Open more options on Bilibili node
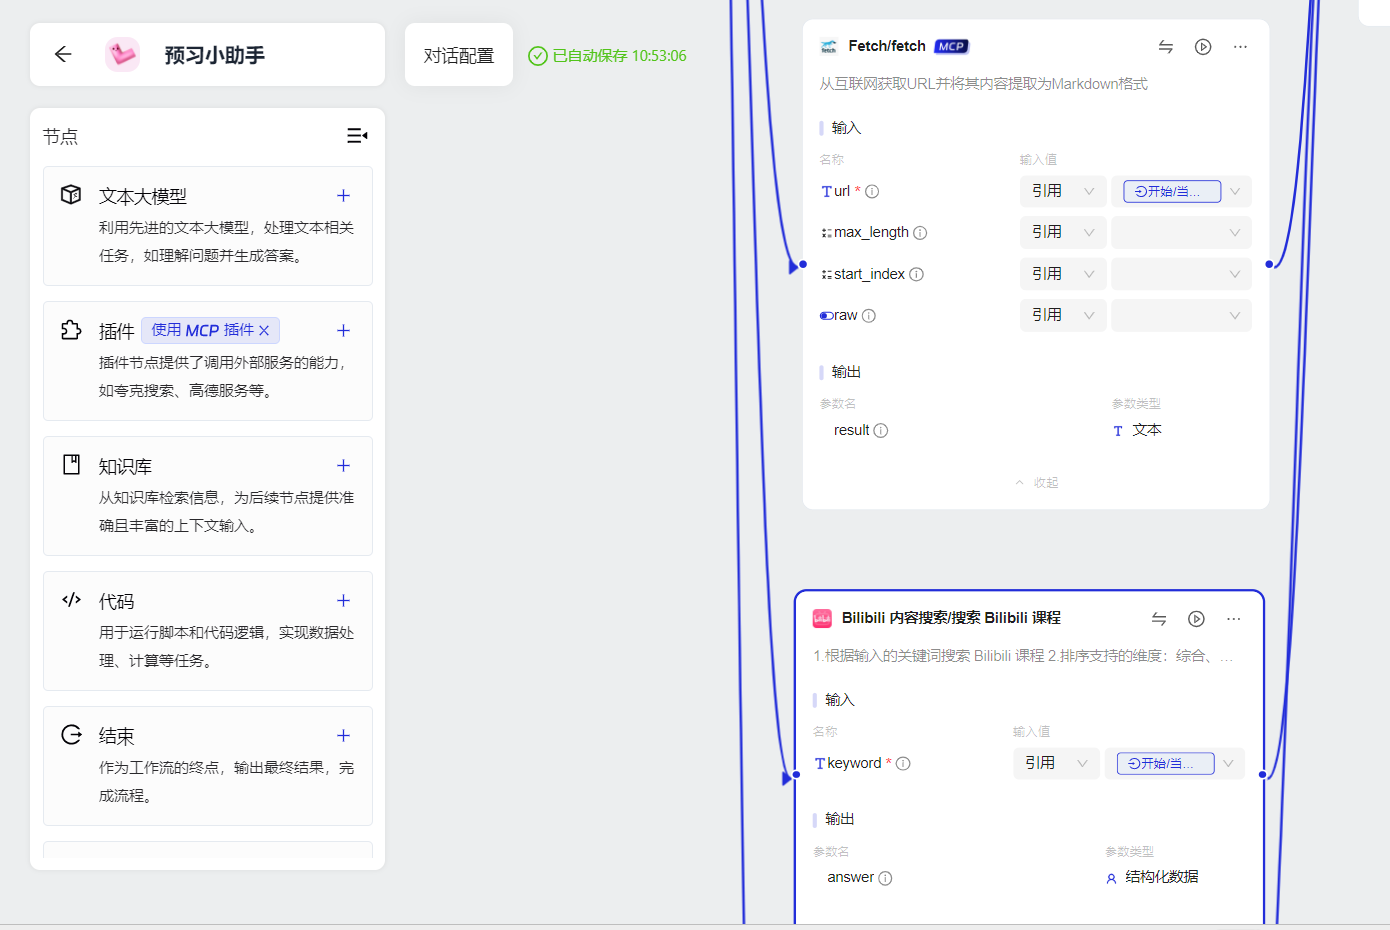Image resolution: width=1390 pixels, height=930 pixels. click(x=1233, y=619)
